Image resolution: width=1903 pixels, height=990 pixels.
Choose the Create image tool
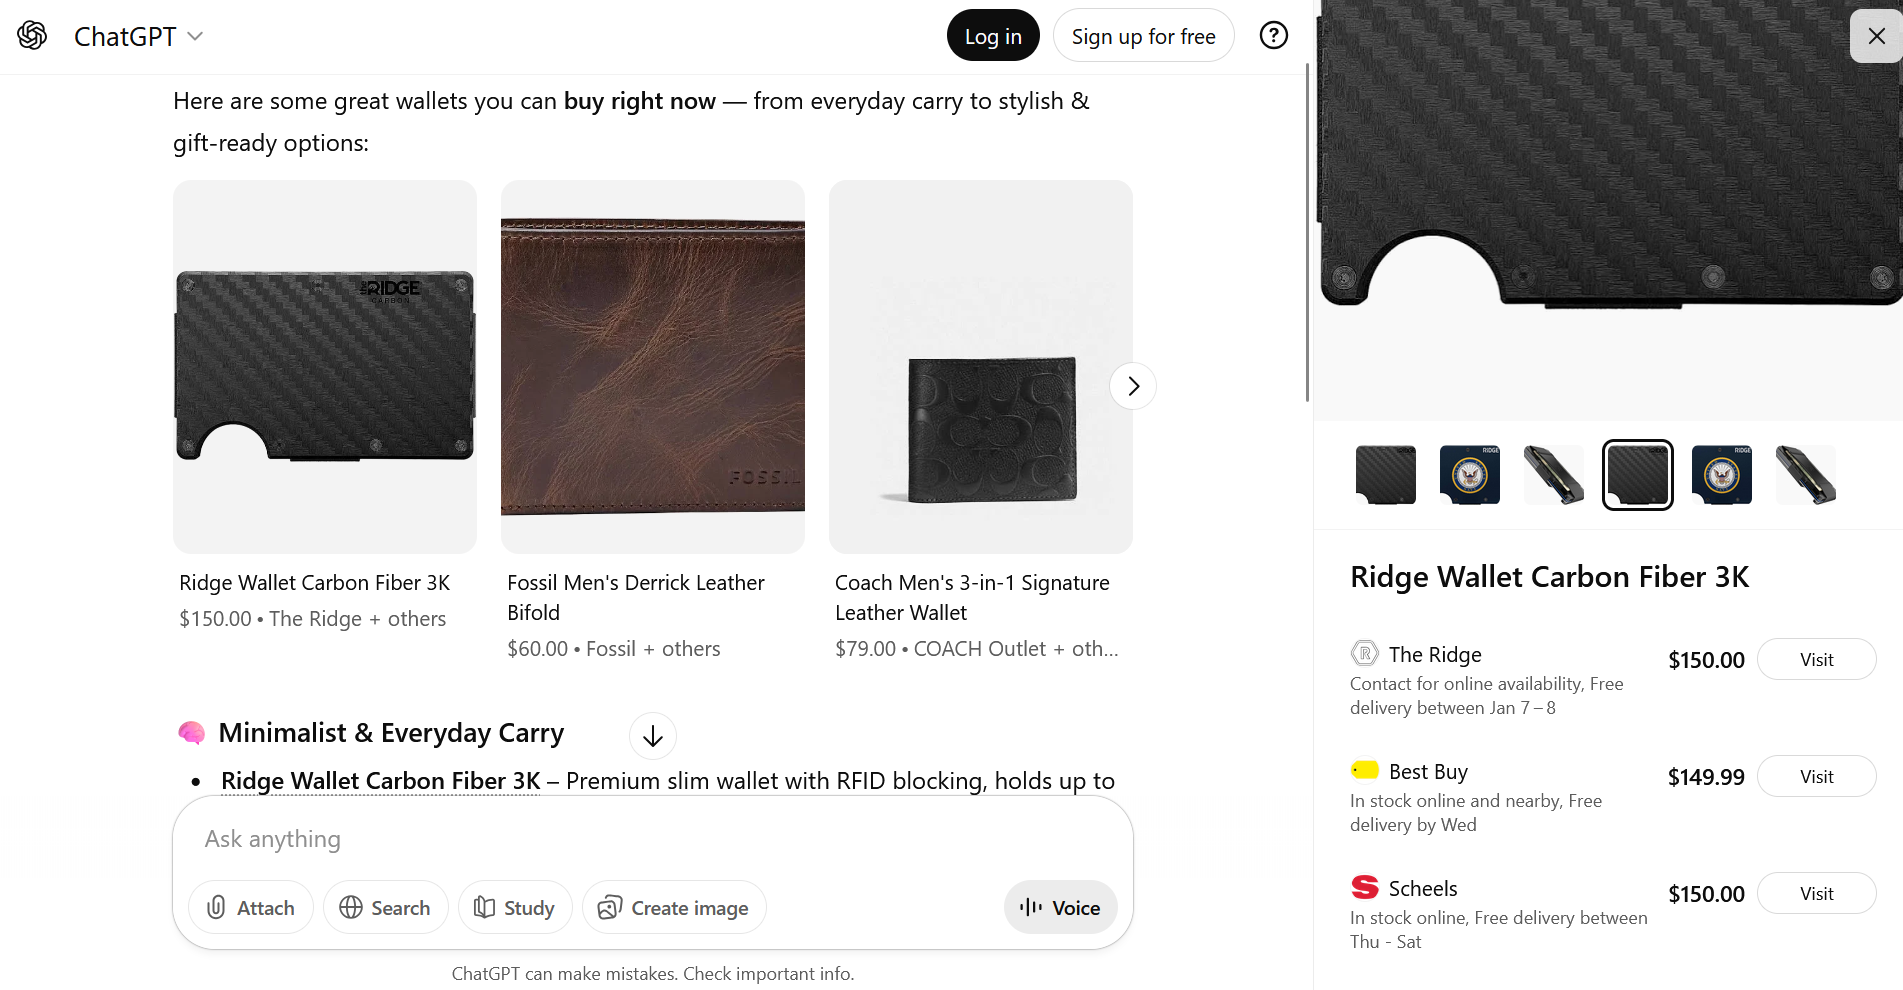pyautogui.click(x=673, y=907)
